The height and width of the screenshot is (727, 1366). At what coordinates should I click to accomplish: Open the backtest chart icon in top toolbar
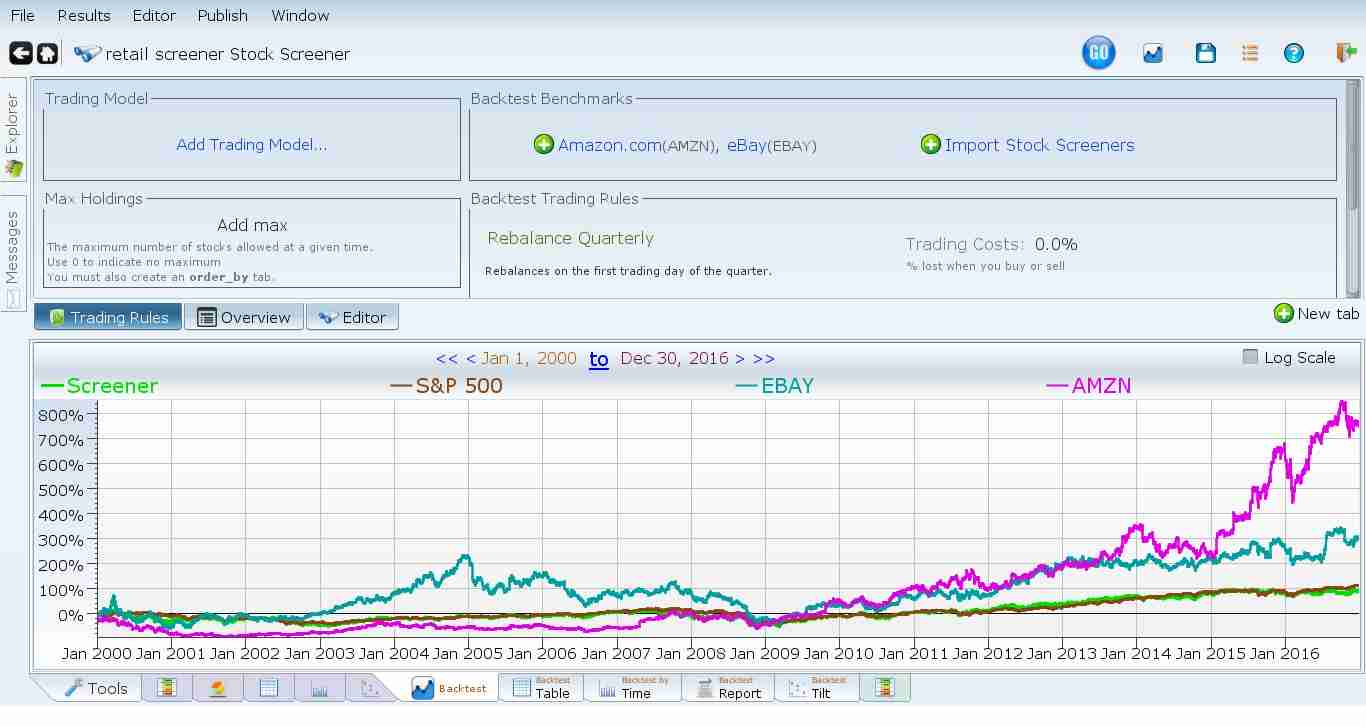(x=1153, y=53)
